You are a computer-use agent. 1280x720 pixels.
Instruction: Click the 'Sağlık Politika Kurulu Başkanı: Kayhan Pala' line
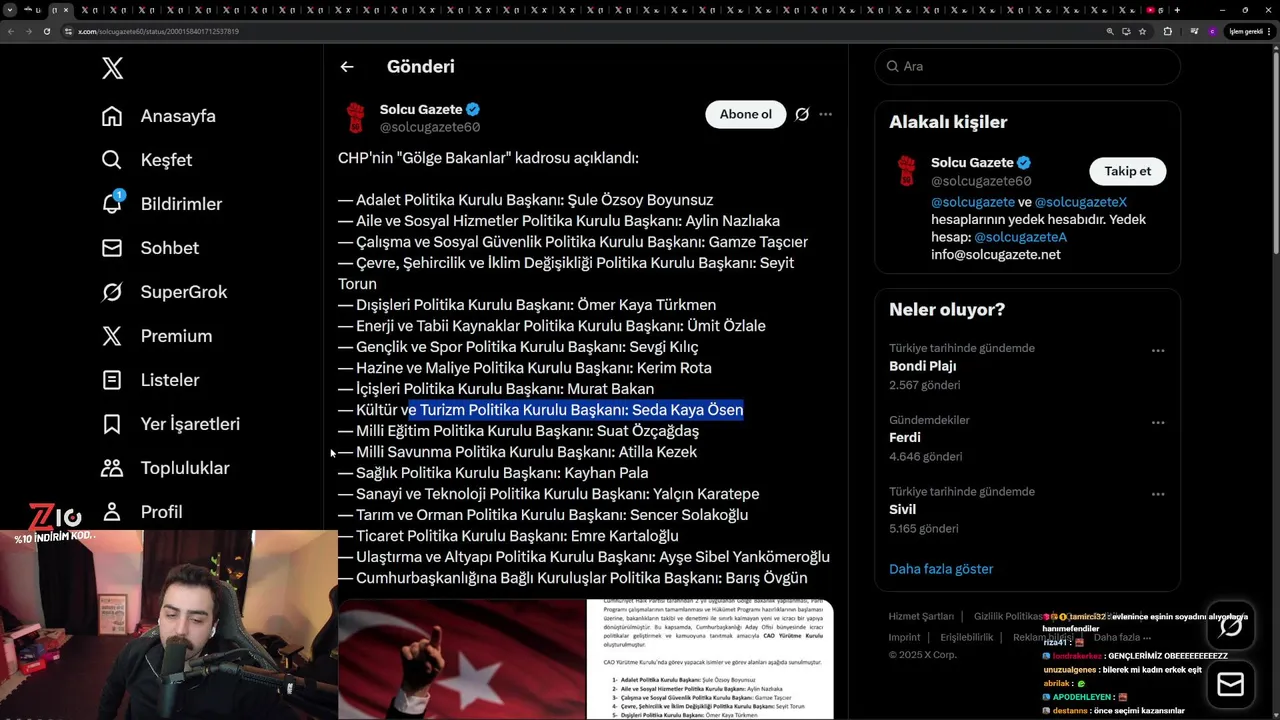tap(493, 473)
